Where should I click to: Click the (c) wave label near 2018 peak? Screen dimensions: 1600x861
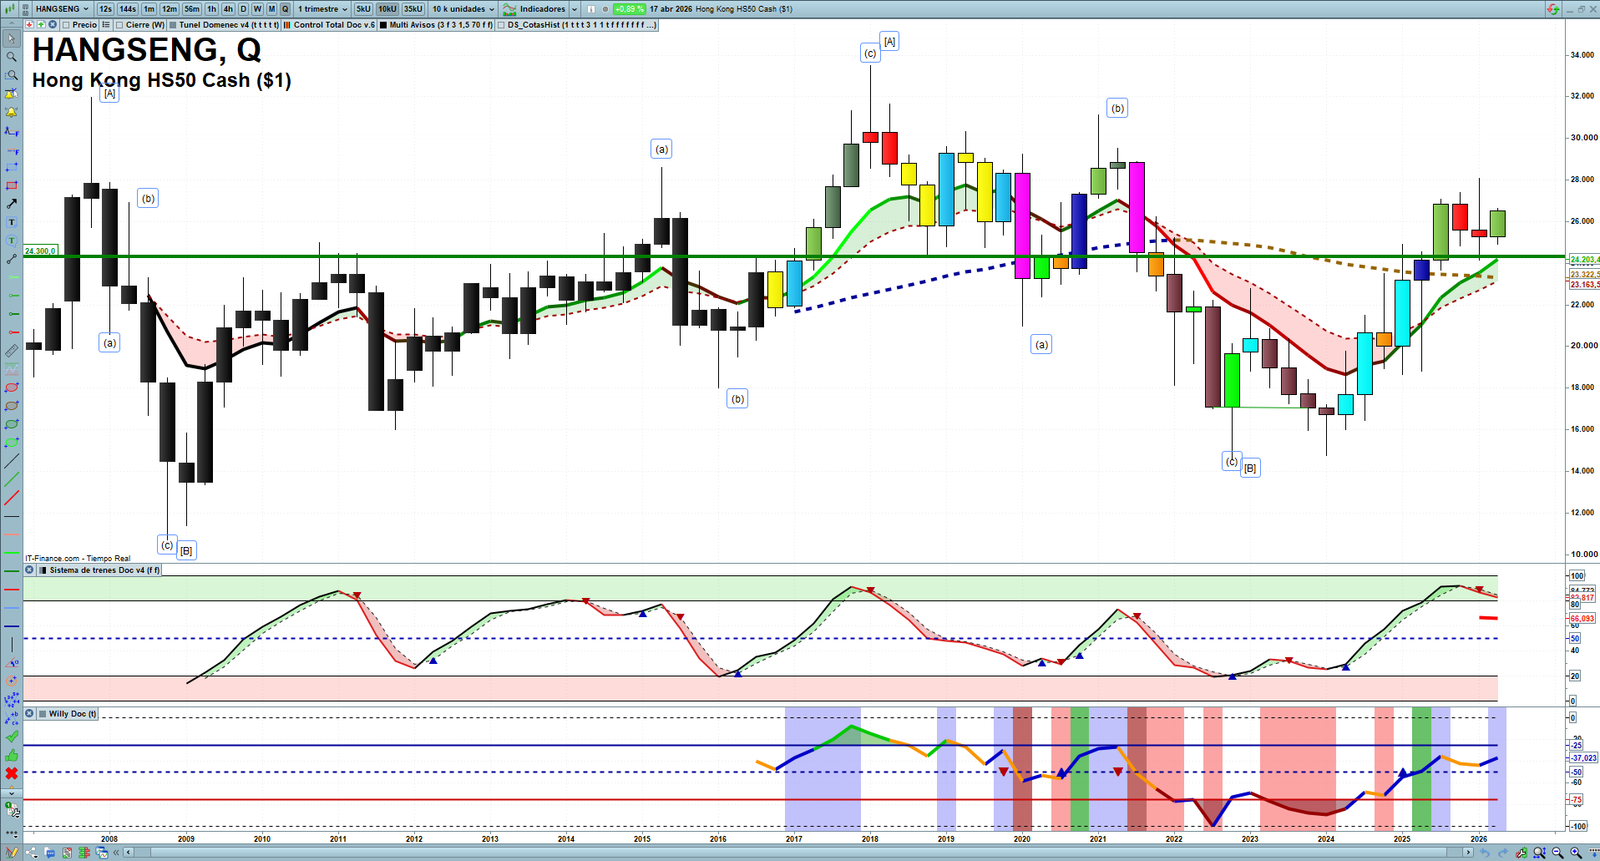(870, 54)
